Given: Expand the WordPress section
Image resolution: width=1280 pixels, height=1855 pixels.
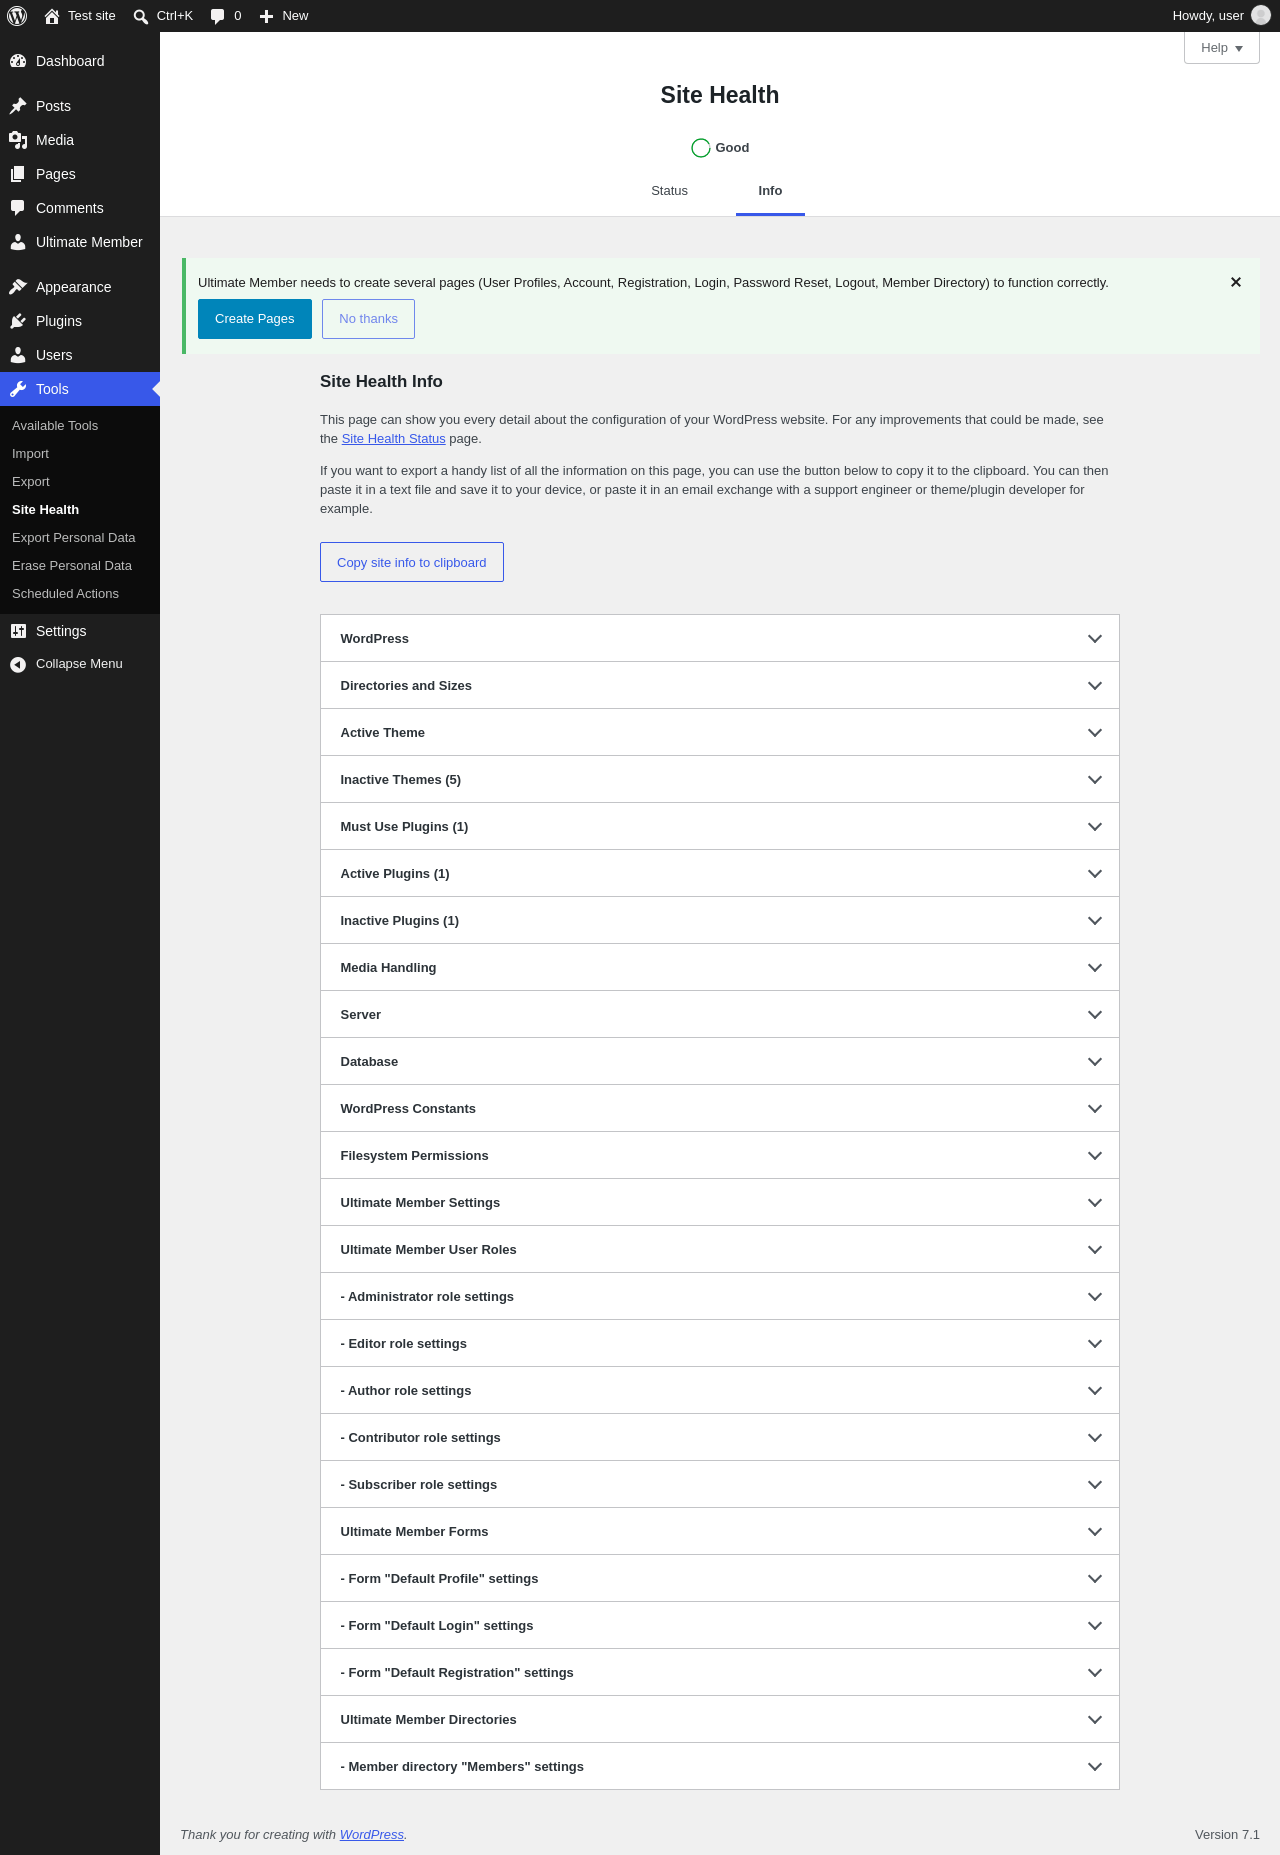Looking at the screenshot, I should click(x=720, y=638).
